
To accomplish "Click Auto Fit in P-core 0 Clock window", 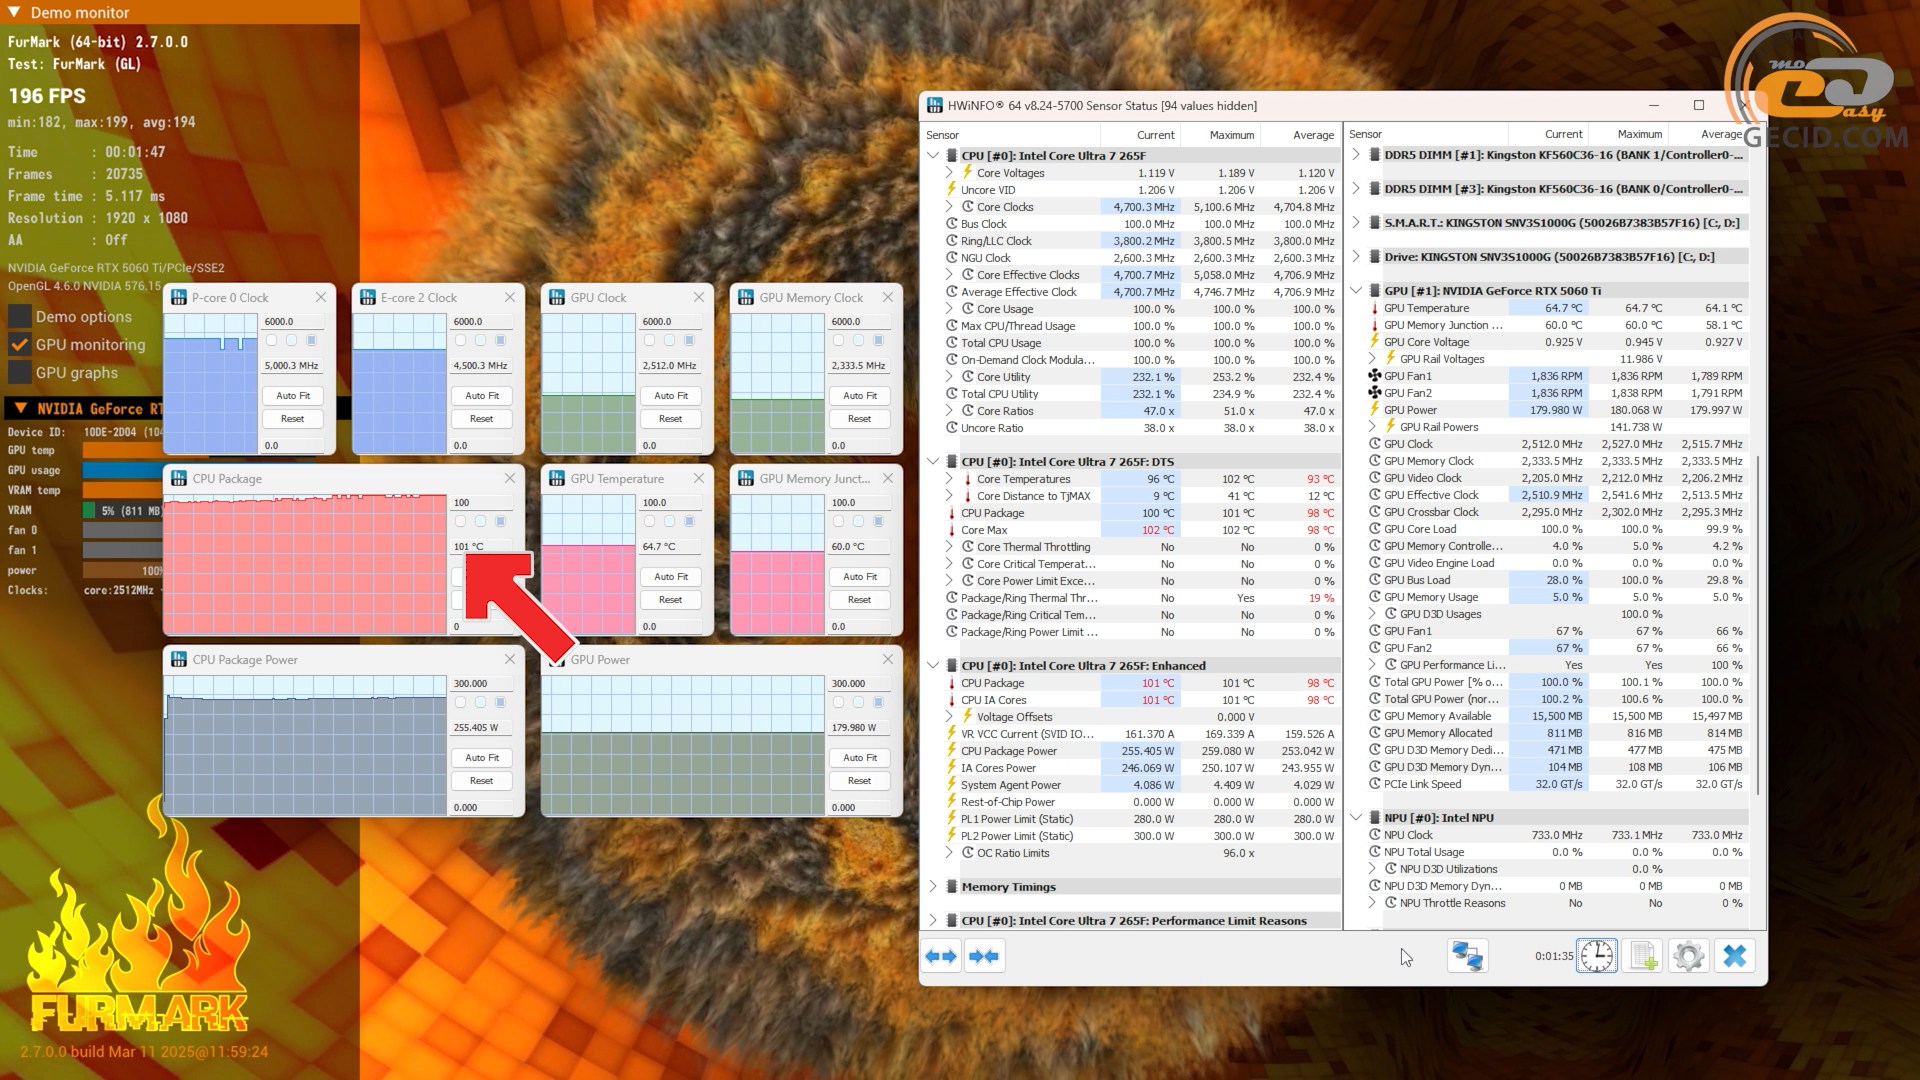I will tap(293, 395).
